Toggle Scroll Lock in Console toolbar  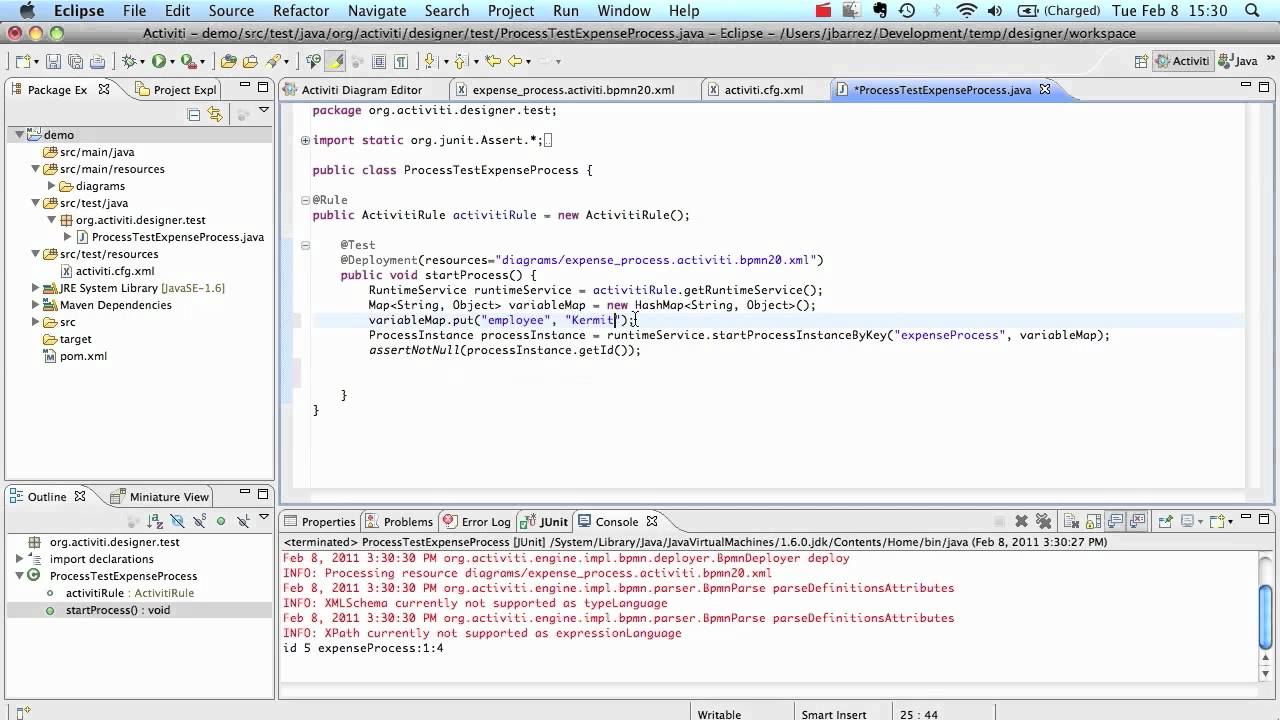pos(1093,521)
